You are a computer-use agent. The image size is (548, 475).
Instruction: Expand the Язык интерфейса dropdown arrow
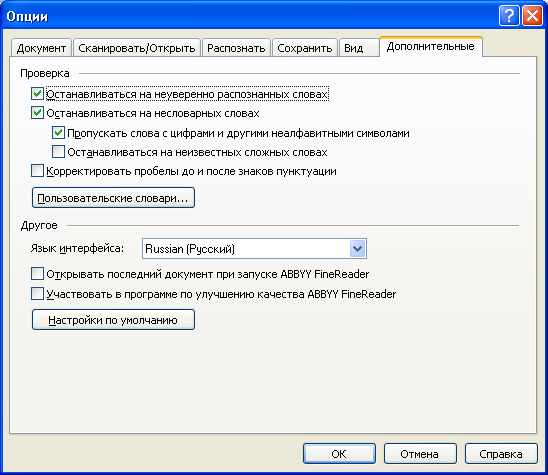coord(357,249)
